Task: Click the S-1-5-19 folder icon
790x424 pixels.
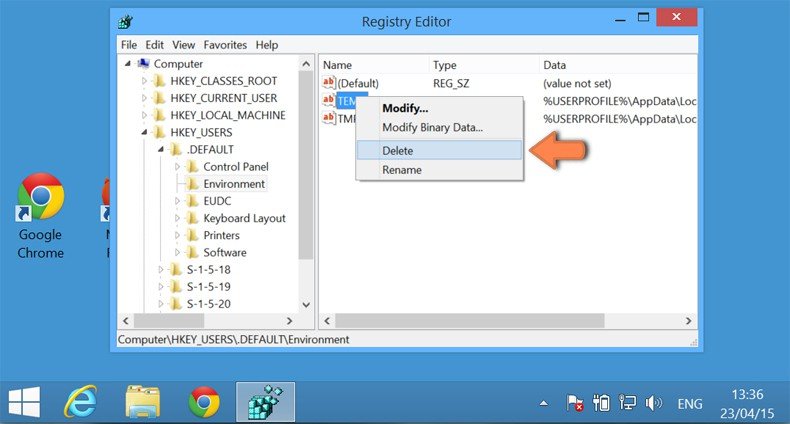Action: [x=176, y=286]
